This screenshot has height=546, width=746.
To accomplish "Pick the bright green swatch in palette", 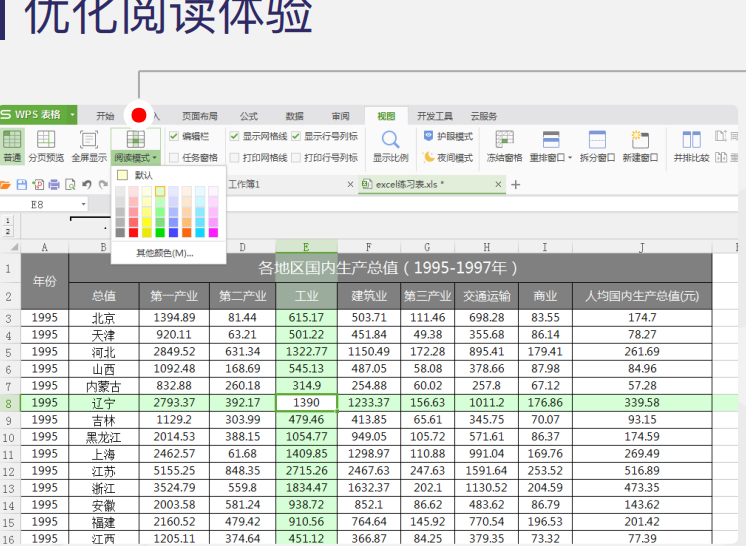I will point(160,233).
